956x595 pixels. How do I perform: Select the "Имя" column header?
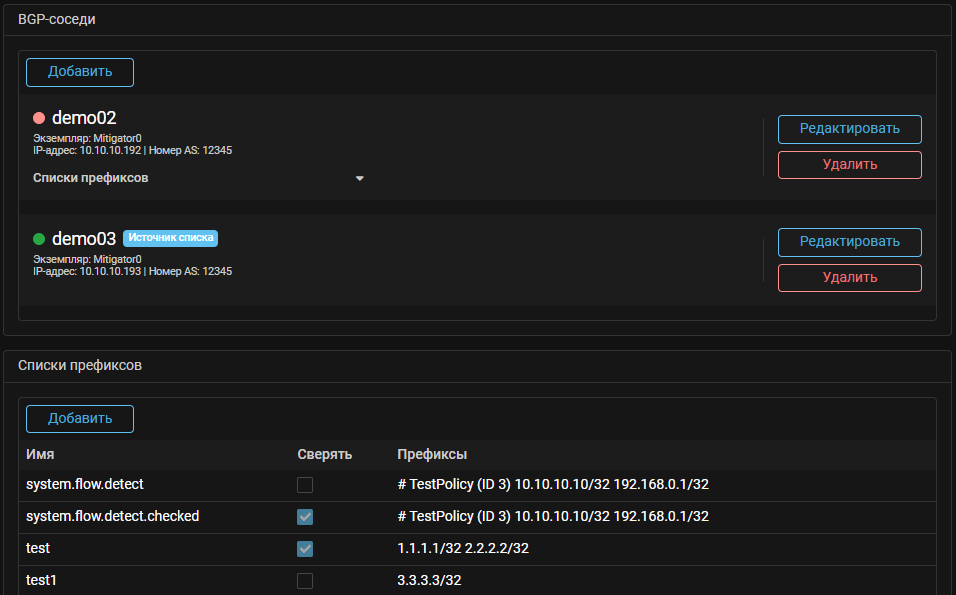(40, 454)
